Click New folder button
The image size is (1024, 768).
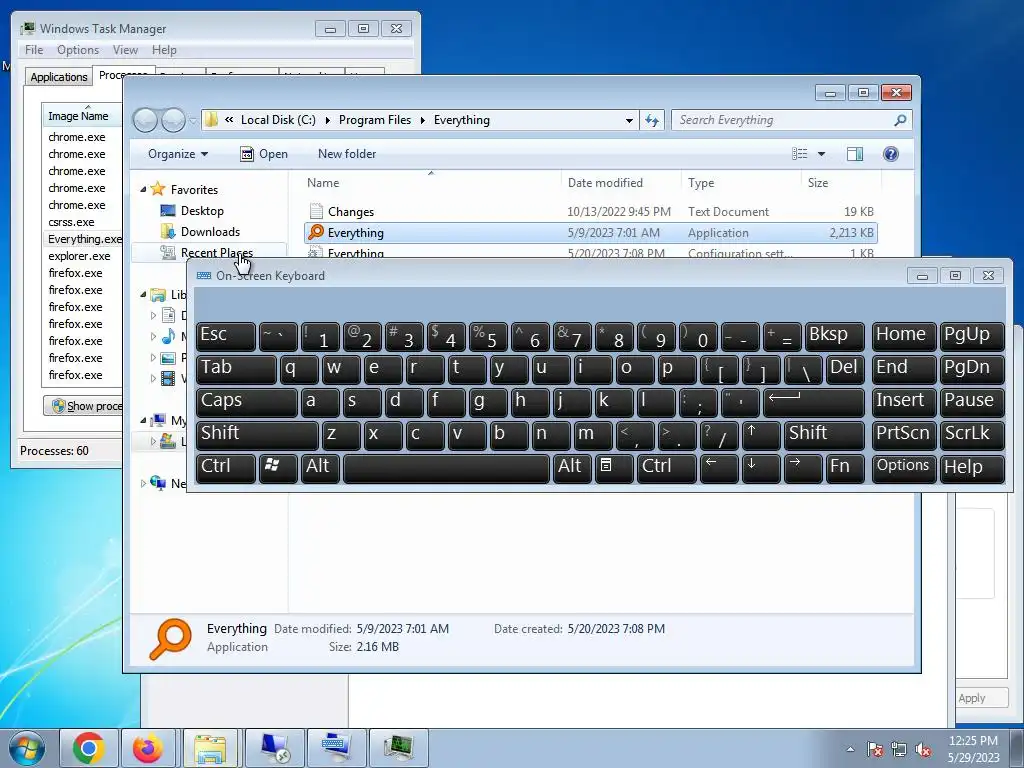(347, 154)
